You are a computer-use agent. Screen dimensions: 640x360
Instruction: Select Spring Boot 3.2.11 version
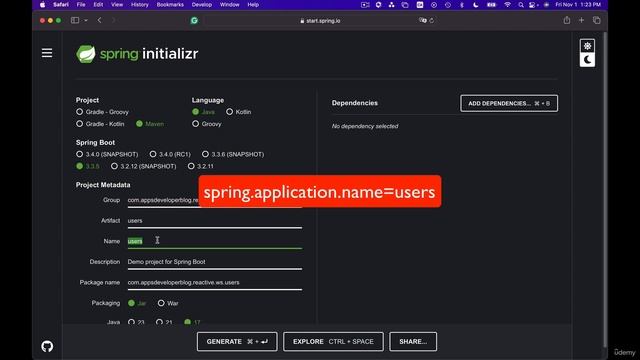point(200,166)
